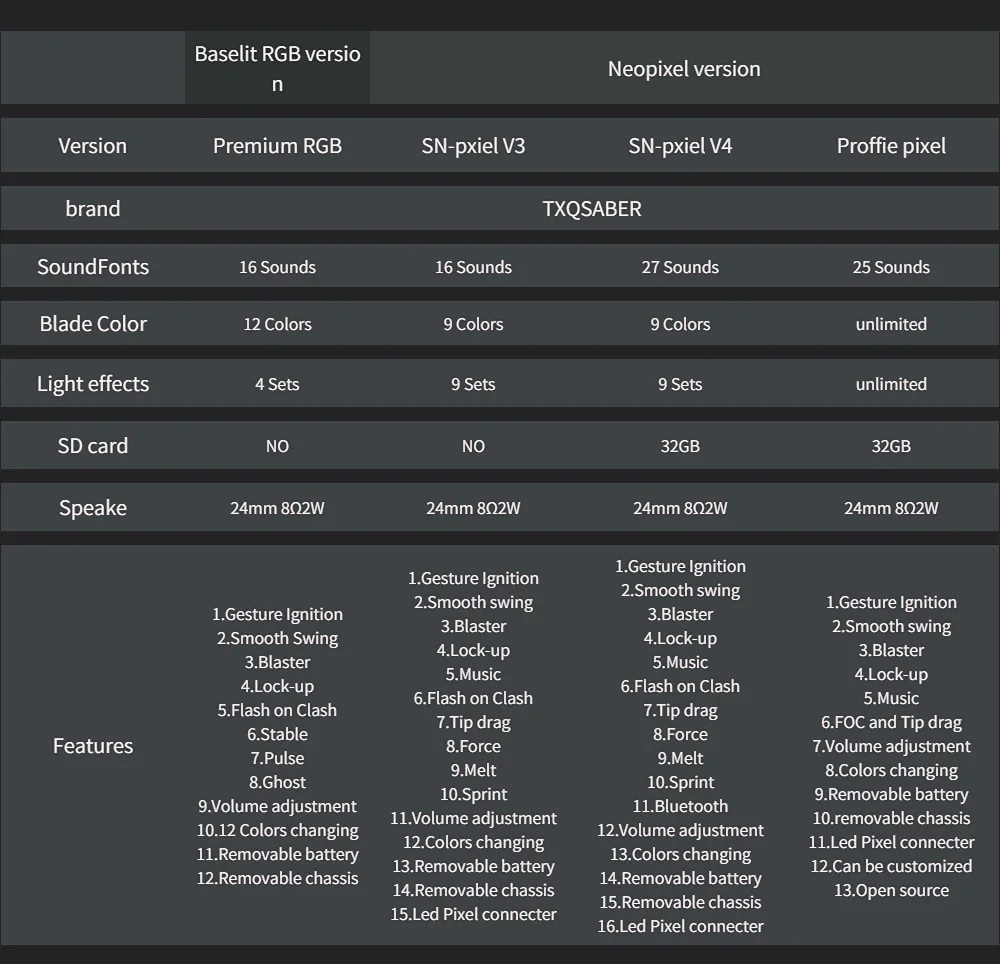
Task: Click the Light effects row label
Action: pos(93,384)
